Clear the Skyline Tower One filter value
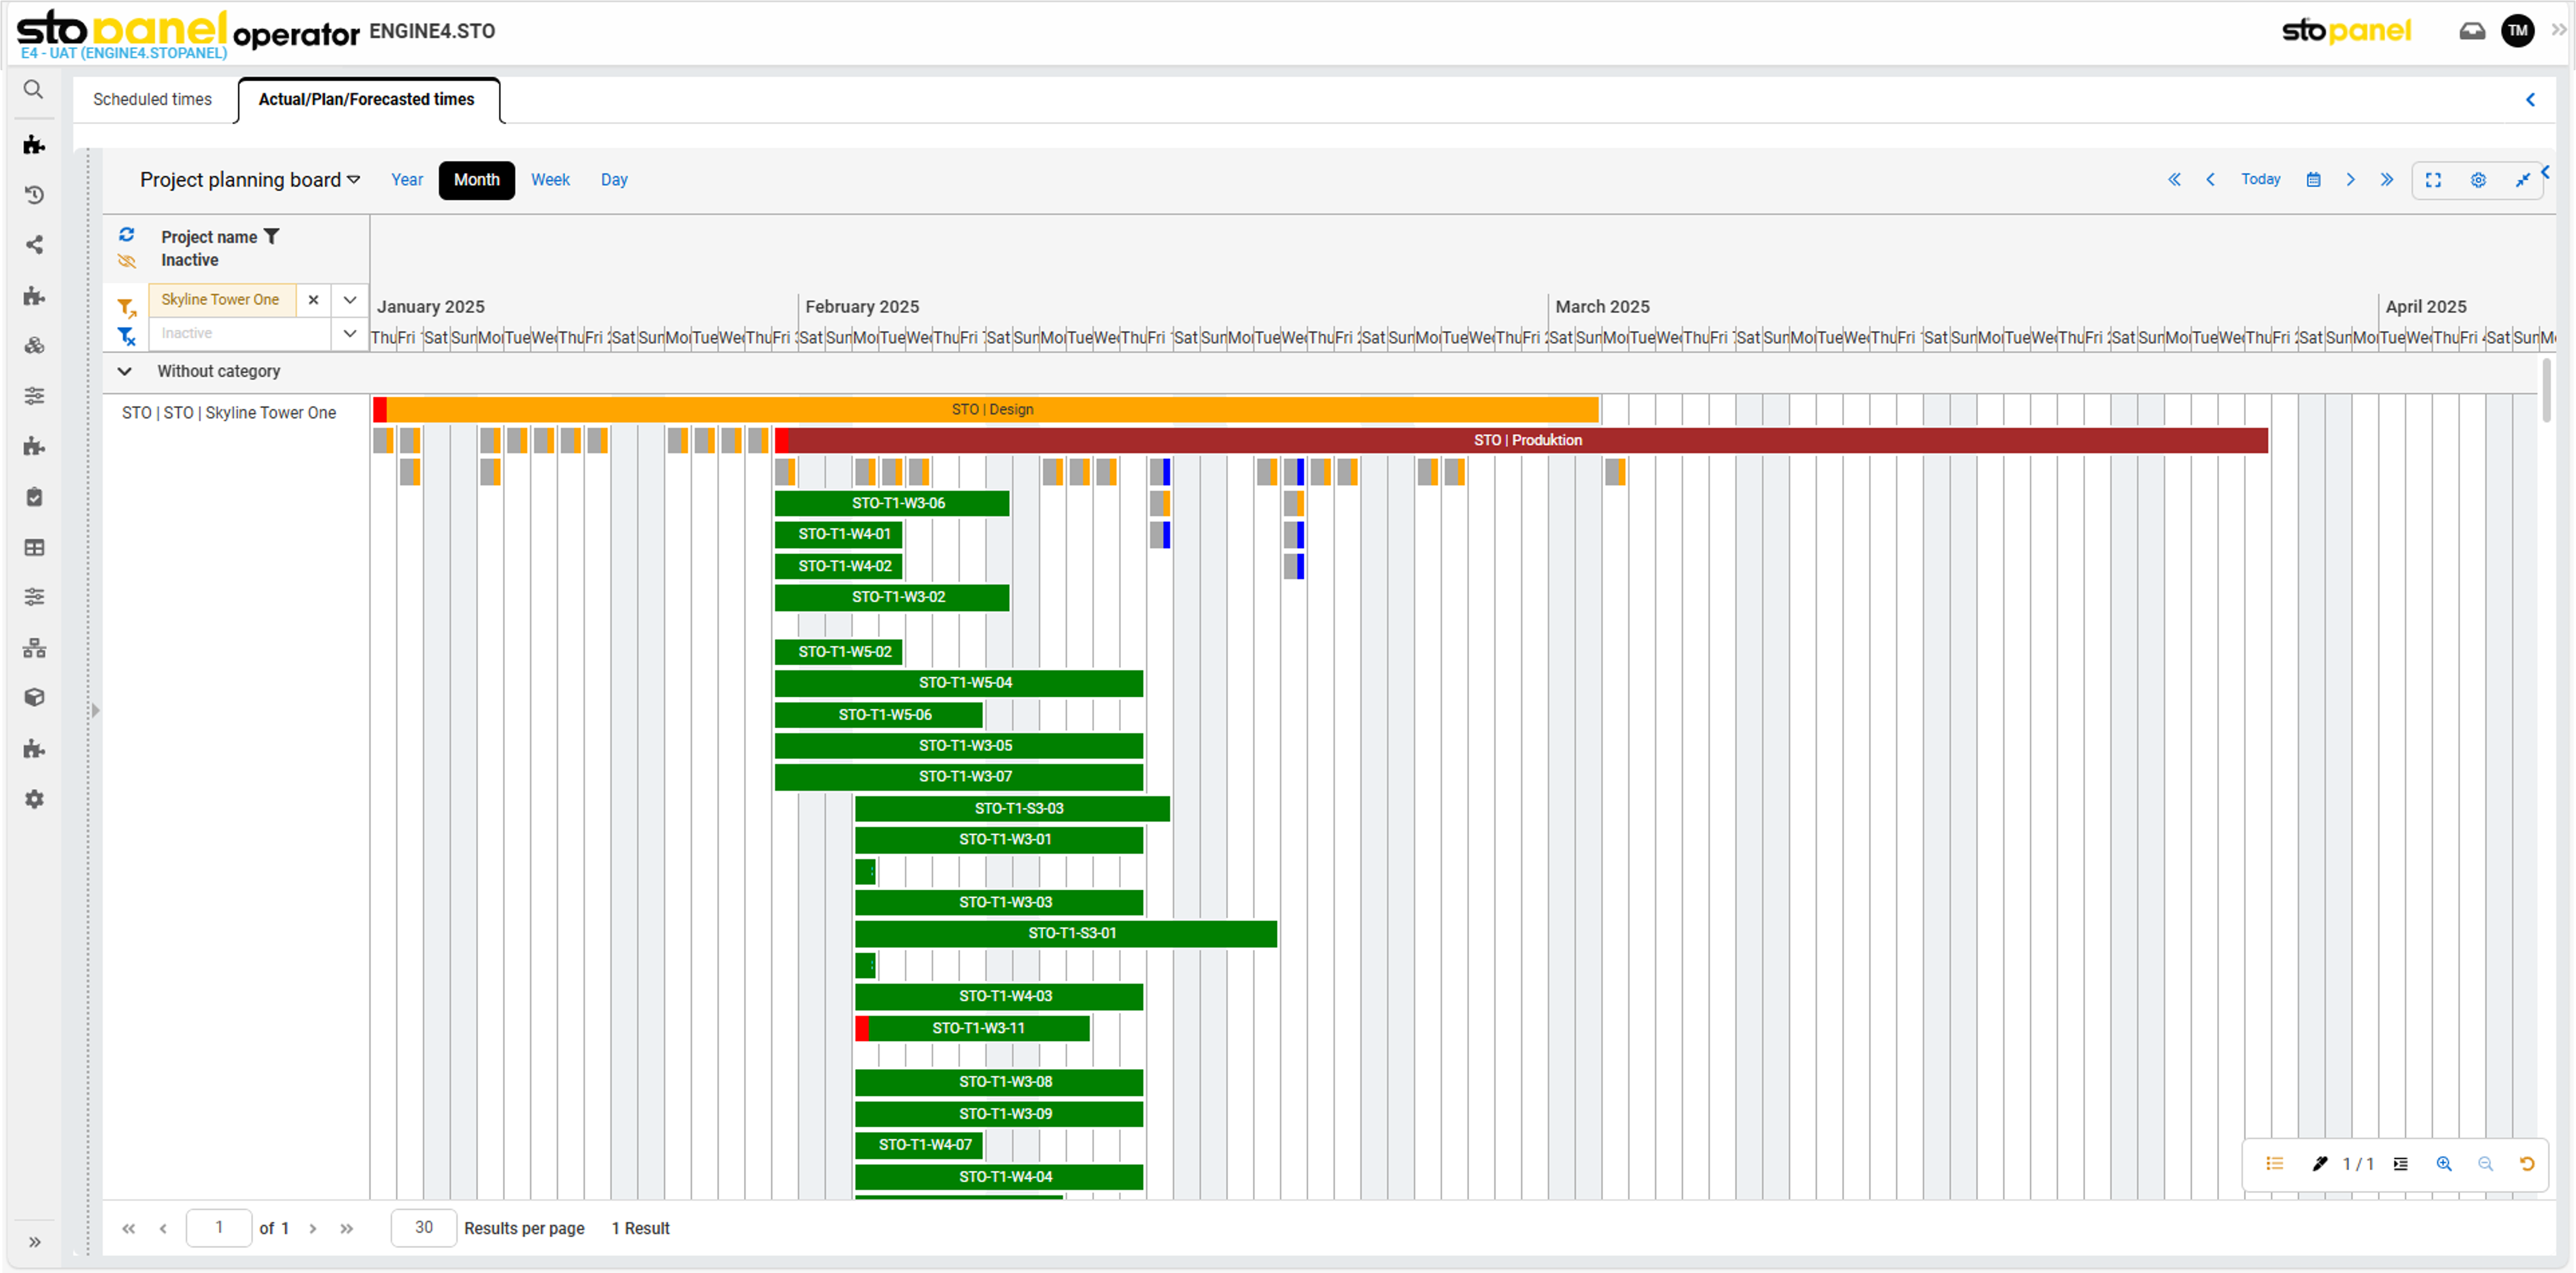Image resolution: width=2576 pixels, height=1273 pixels. coord(313,300)
